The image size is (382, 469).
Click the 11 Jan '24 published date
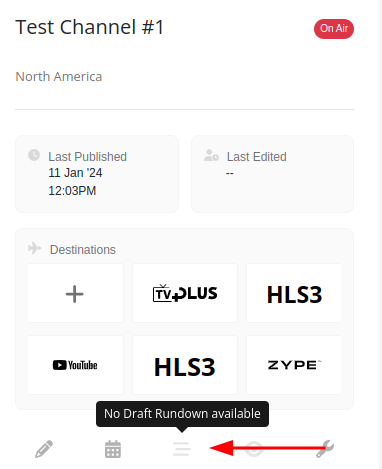click(x=75, y=173)
